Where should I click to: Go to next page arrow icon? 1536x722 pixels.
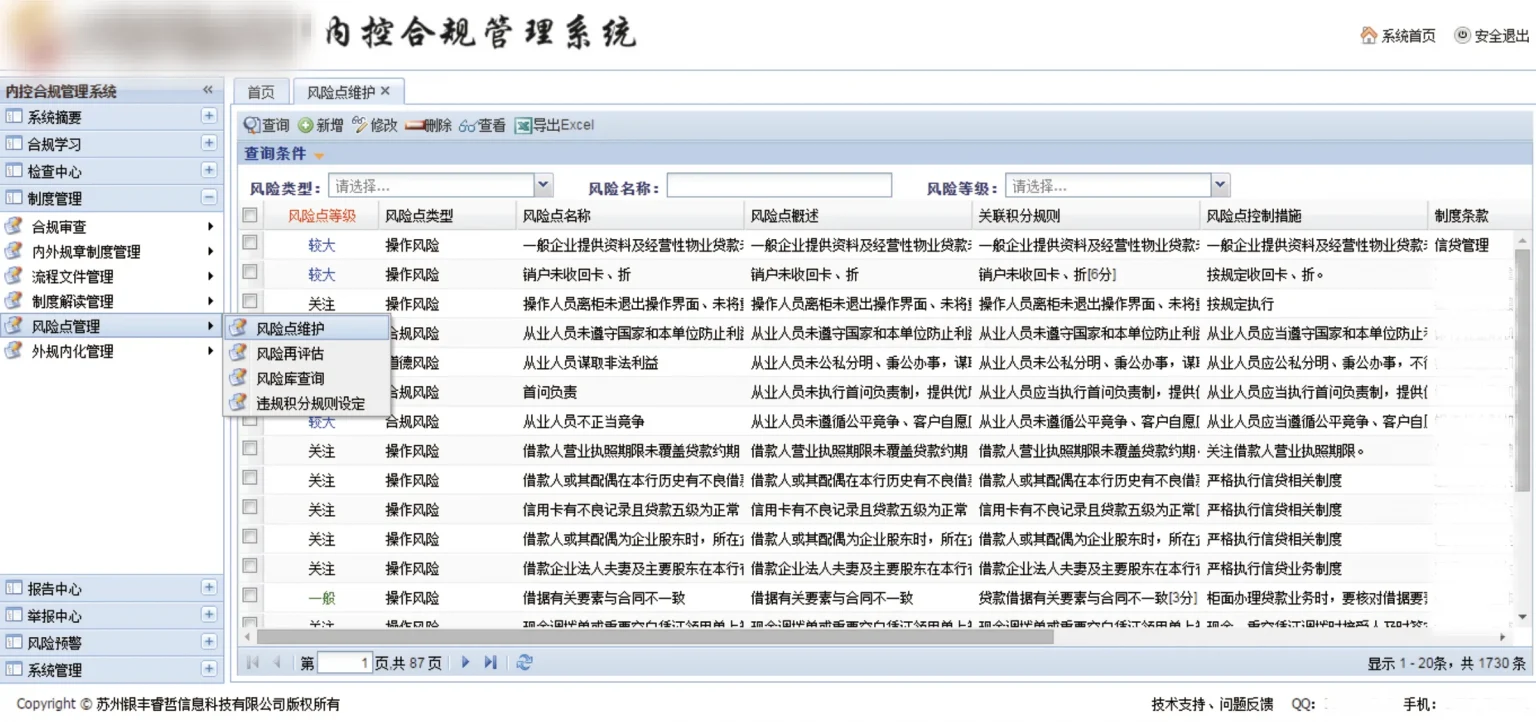465,663
